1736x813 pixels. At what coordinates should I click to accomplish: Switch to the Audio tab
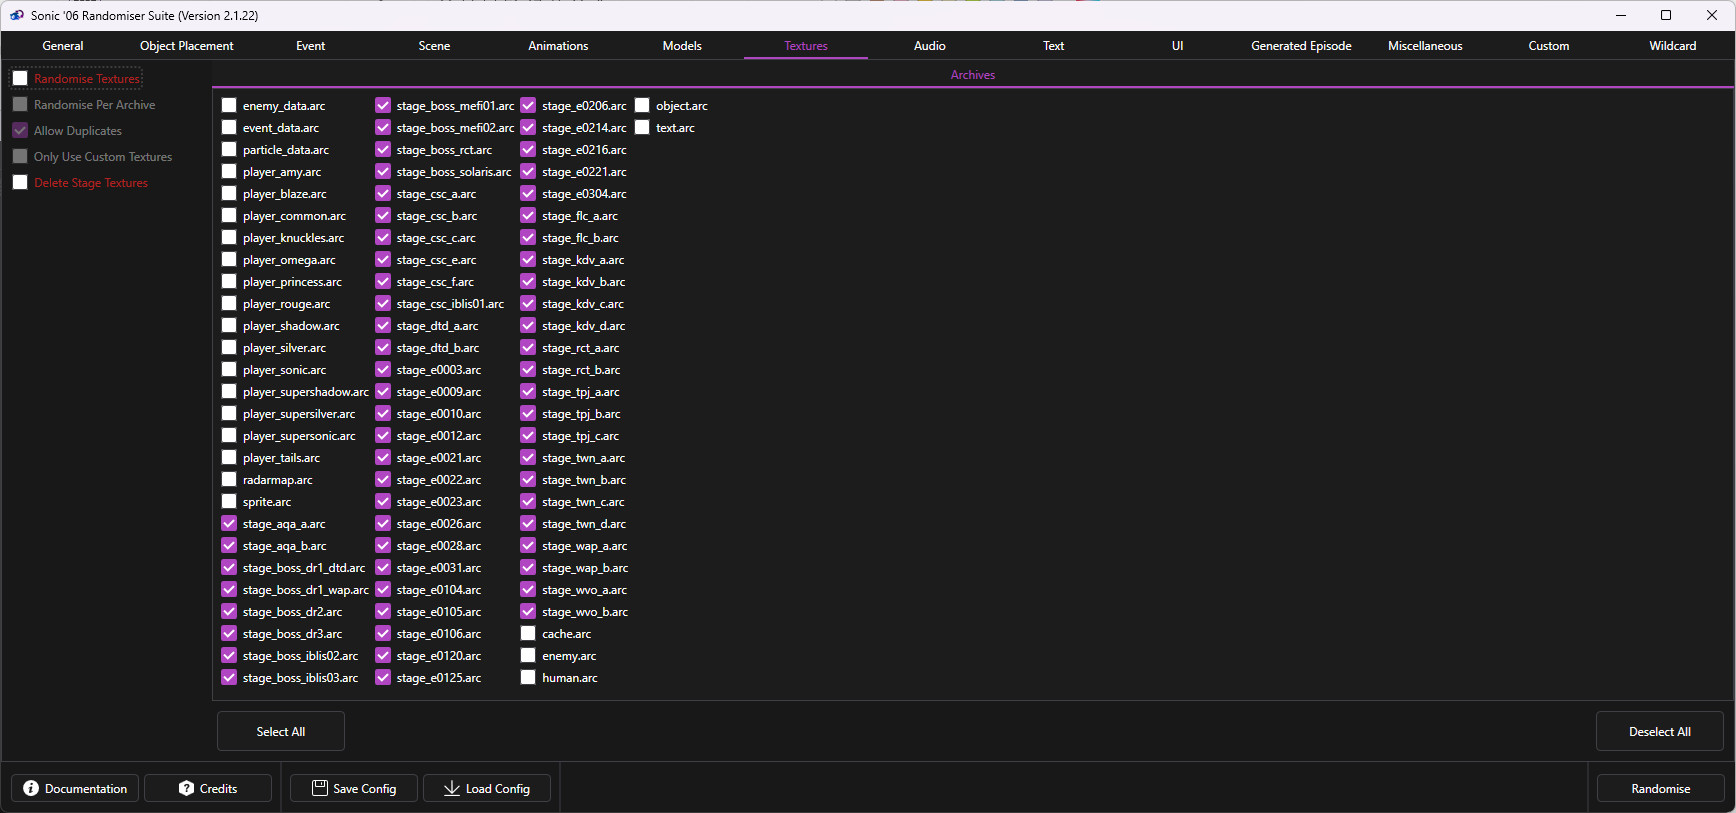click(929, 46)
